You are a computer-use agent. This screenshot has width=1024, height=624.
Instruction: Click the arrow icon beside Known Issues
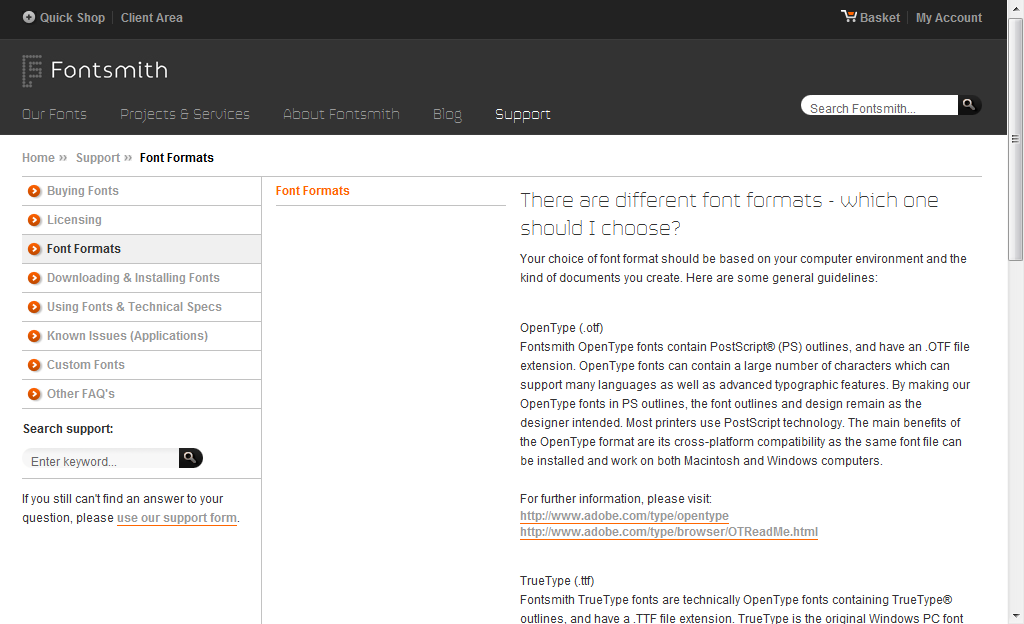click(34, 336)
